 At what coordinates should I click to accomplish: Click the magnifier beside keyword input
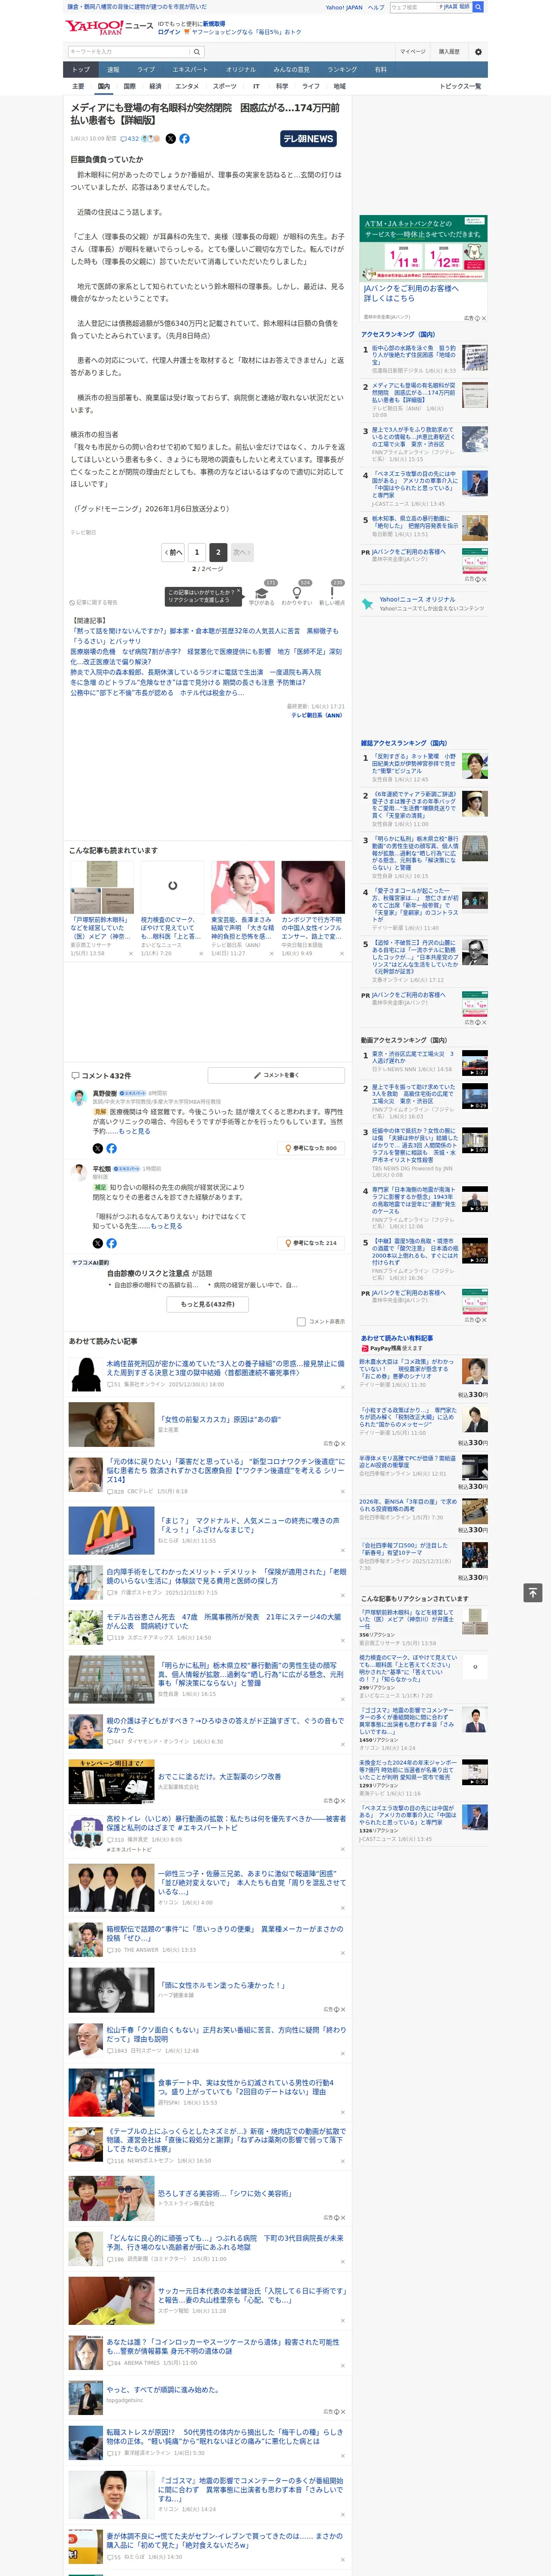[x=197, y=51]
